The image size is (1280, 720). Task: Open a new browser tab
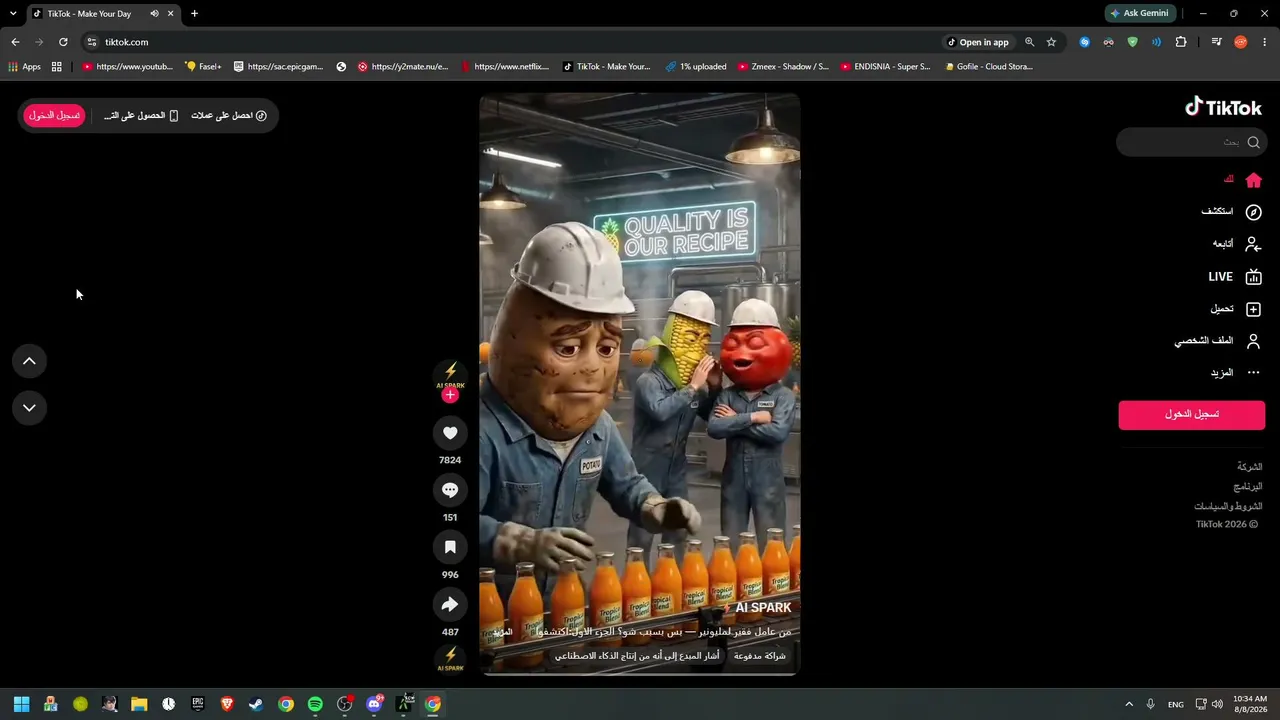[194, 14]
